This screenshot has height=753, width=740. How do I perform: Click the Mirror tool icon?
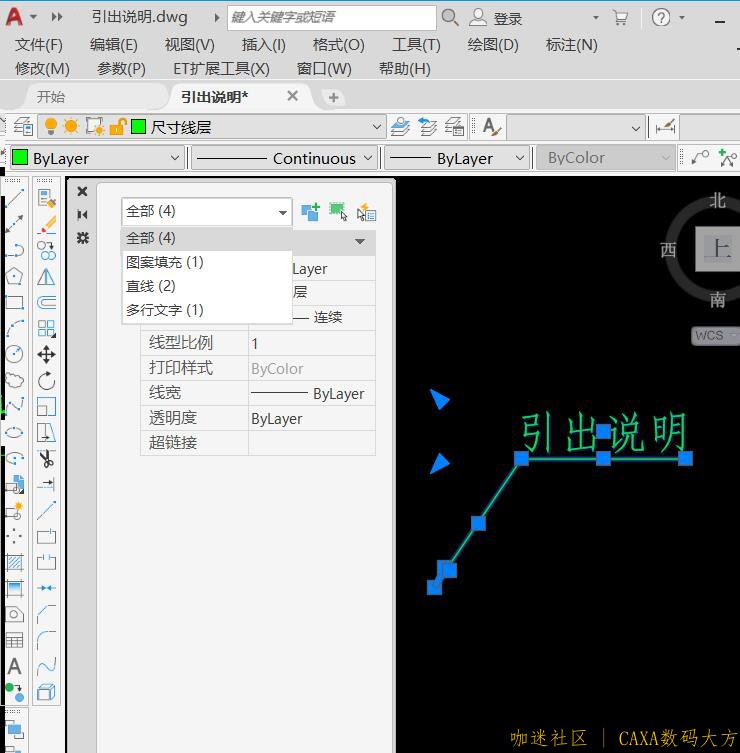tap(46, 277)
